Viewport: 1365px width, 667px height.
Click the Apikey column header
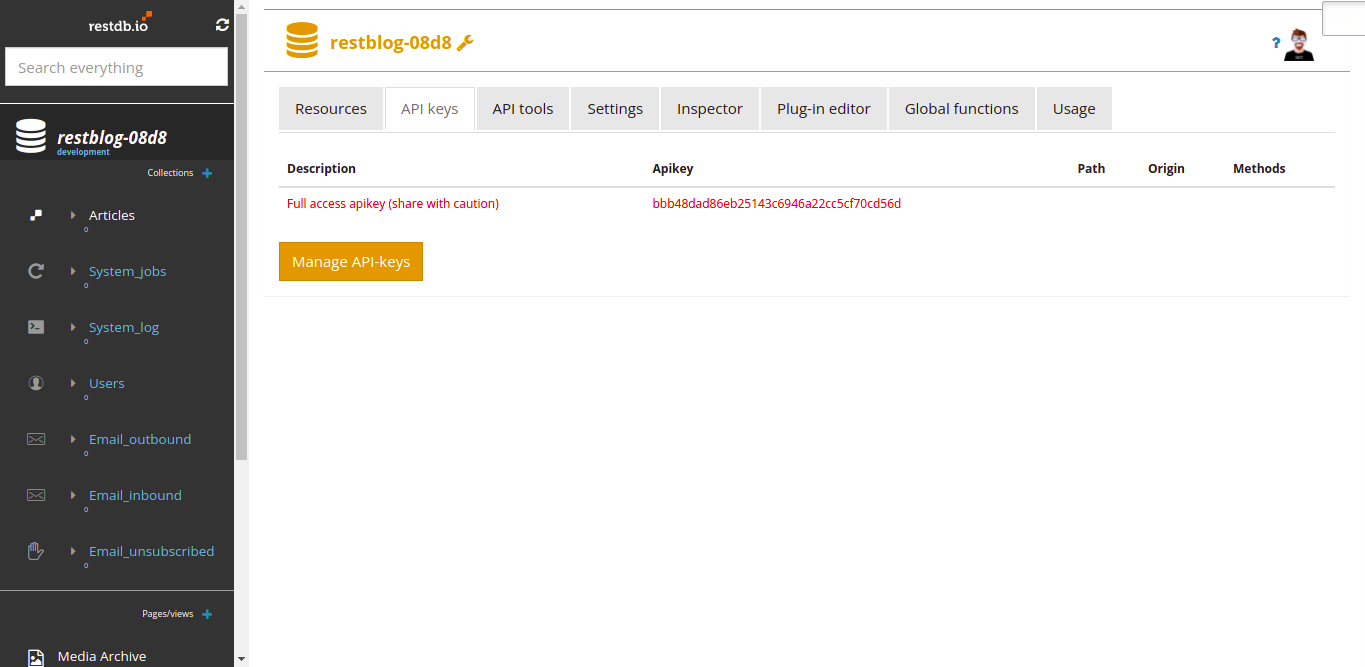(673, 168)
